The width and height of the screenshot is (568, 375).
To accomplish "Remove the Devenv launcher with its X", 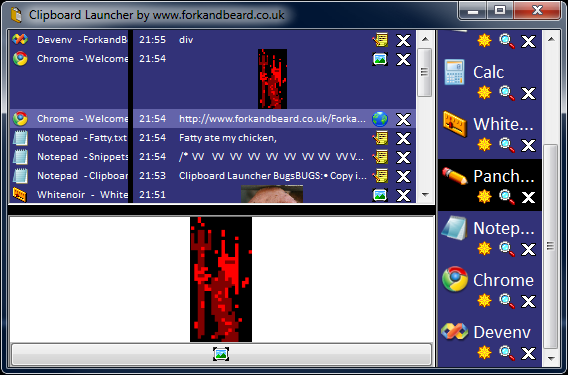I will coord(529,353).
